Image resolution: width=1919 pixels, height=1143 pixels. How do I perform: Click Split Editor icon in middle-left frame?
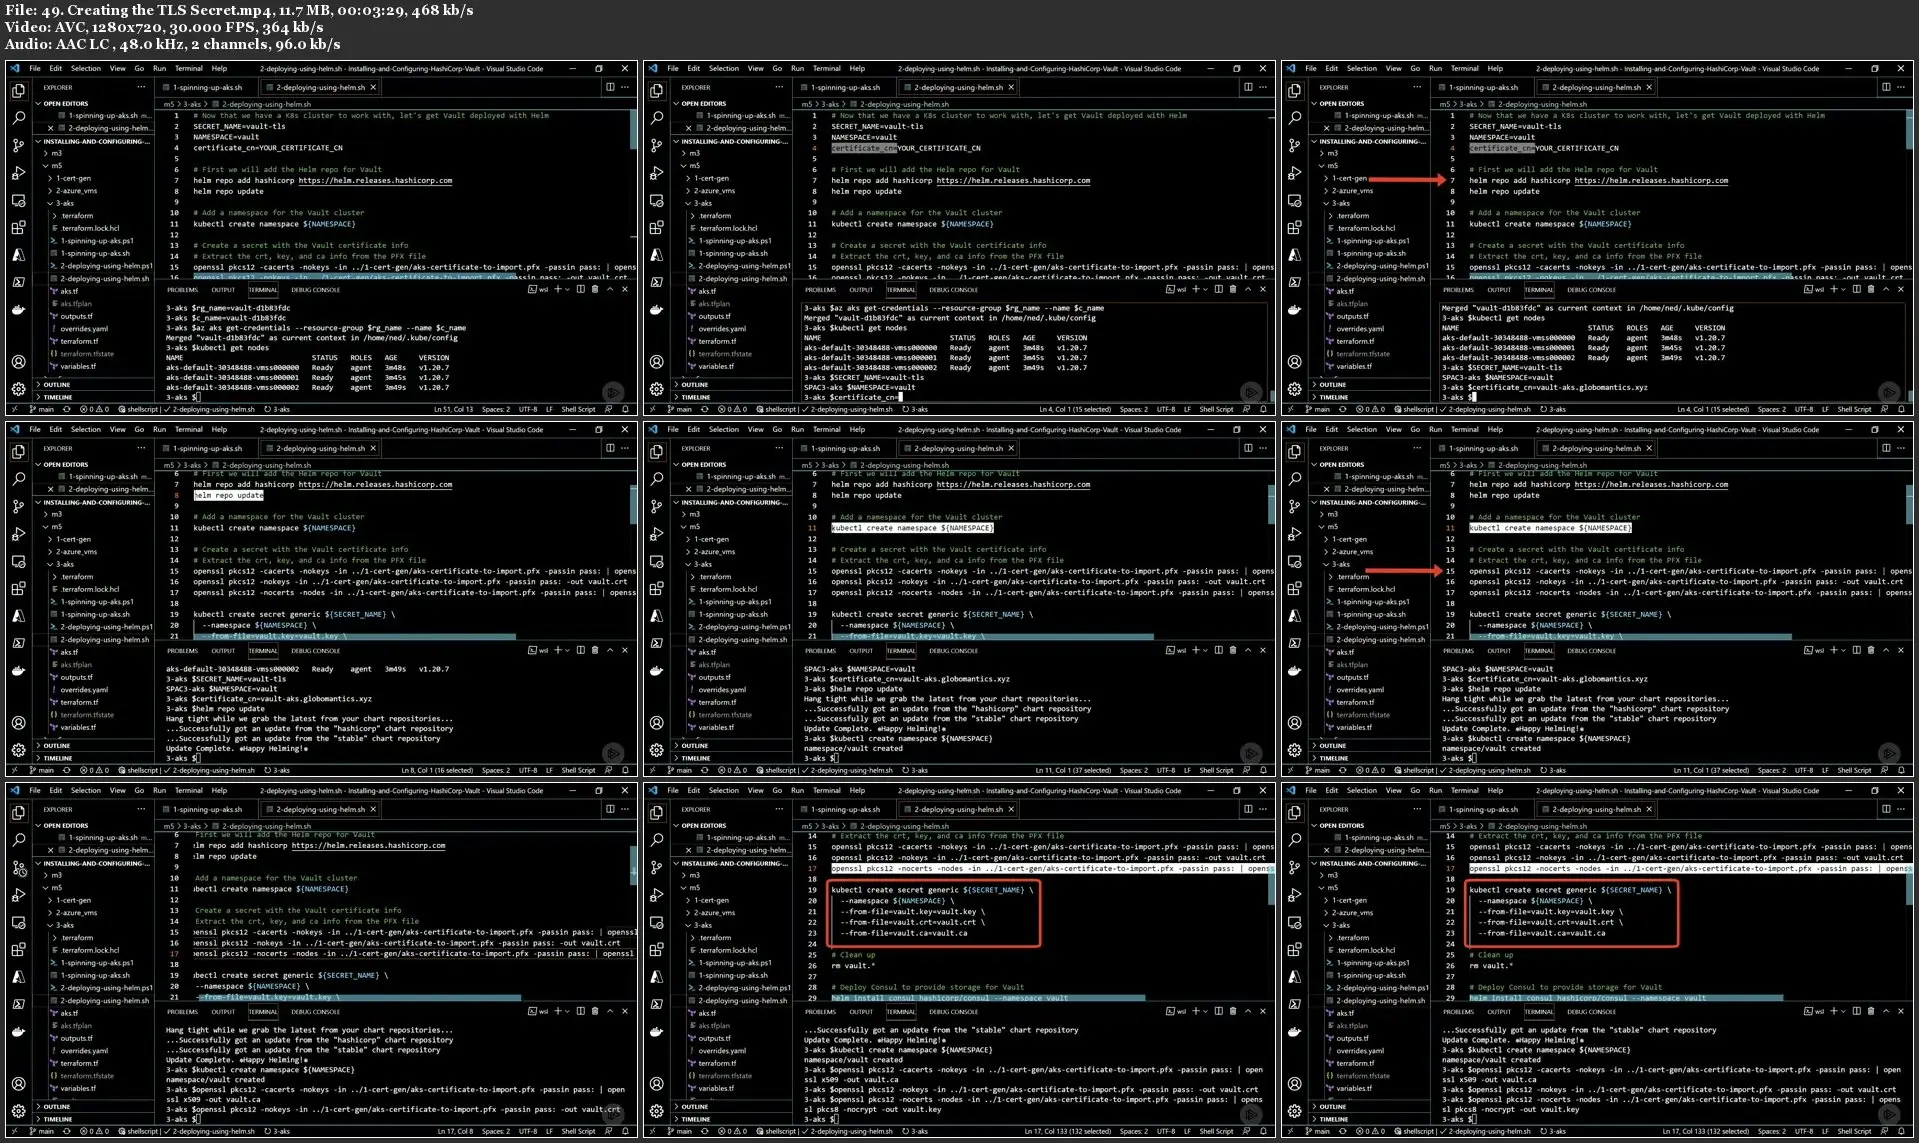[x=610, y=448]
